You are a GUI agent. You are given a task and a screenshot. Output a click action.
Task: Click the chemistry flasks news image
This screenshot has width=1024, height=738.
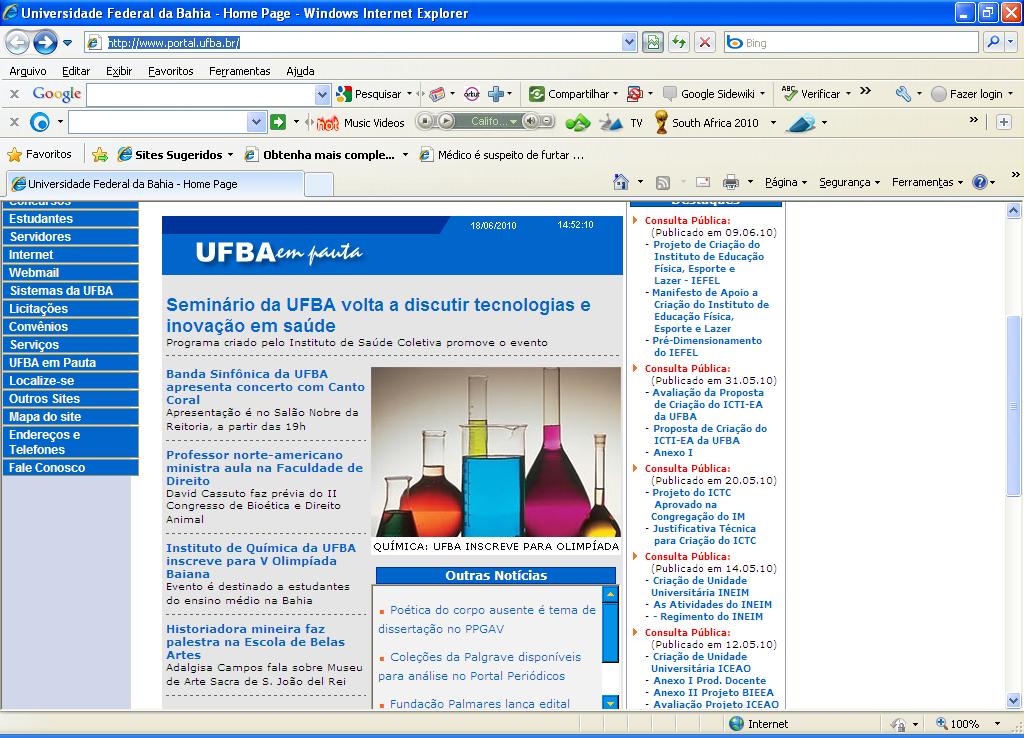(x=496, y=452)
